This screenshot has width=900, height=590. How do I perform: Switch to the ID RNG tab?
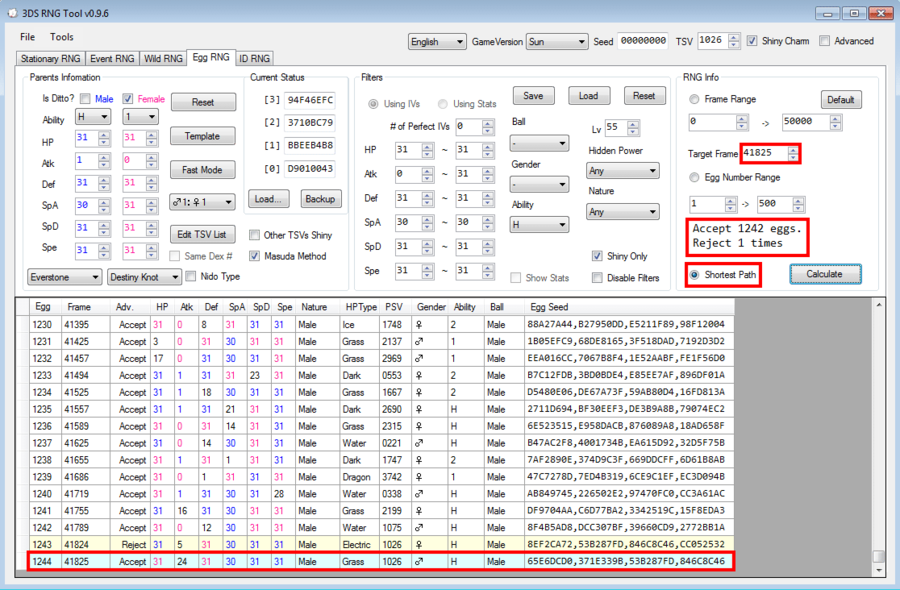254,59
